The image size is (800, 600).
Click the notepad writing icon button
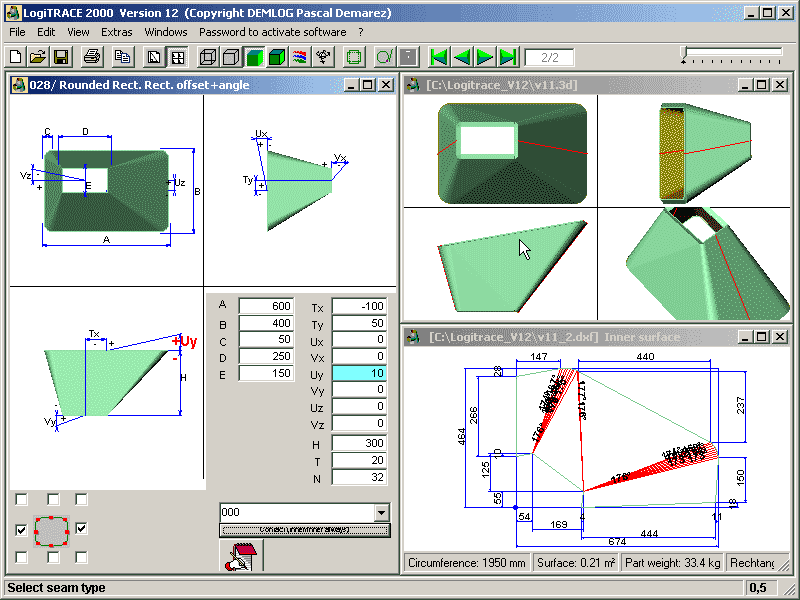pyautogui.click(x=241, y=556)
